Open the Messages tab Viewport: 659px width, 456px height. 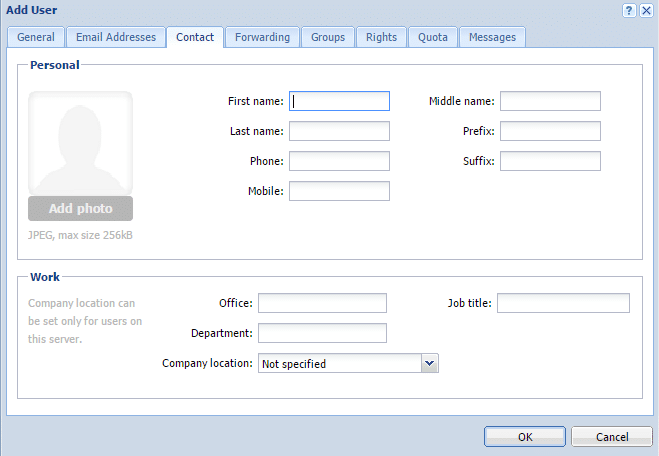493,37
